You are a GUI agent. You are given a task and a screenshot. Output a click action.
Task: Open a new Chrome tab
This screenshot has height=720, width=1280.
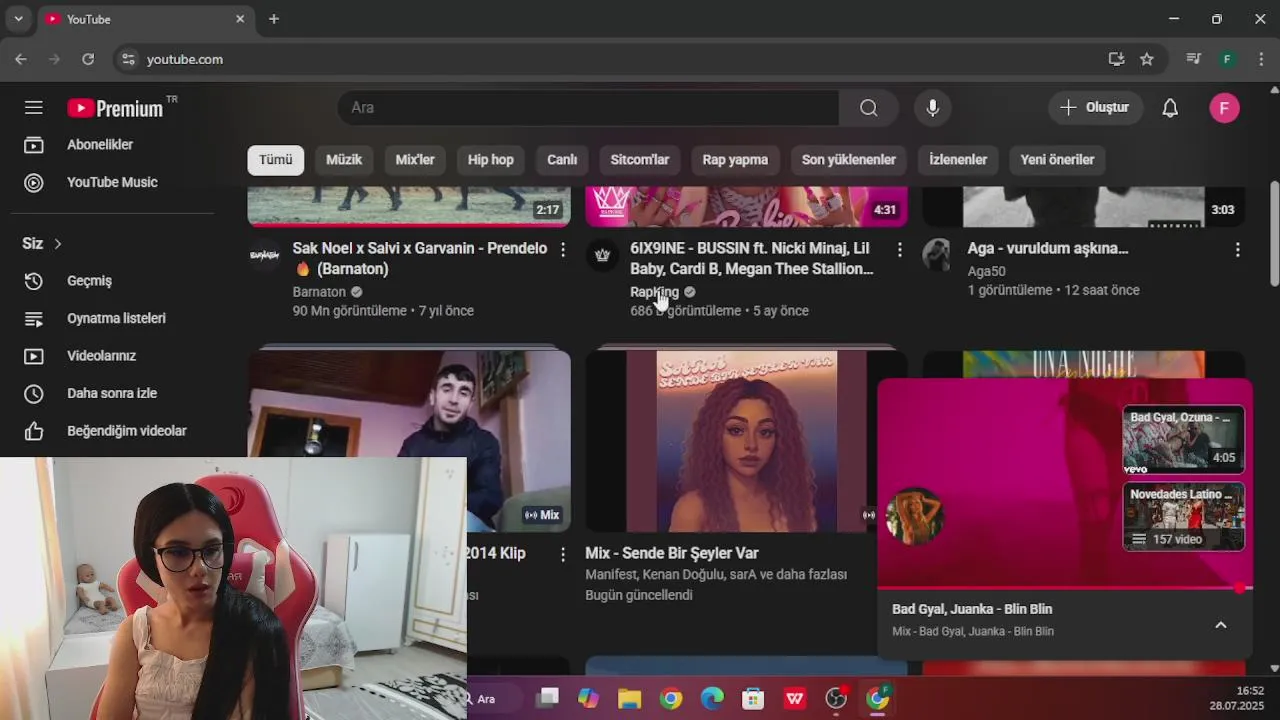point(274,19)
